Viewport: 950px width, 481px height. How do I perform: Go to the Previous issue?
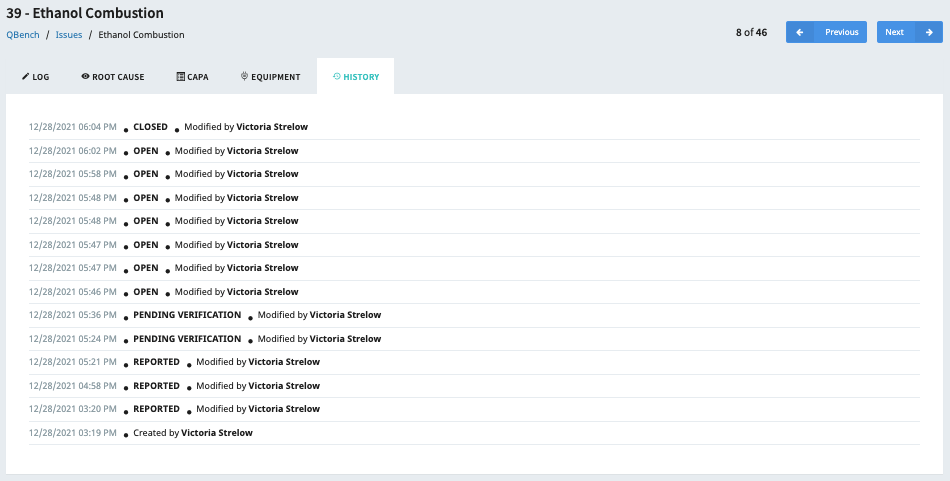[826, 32]
